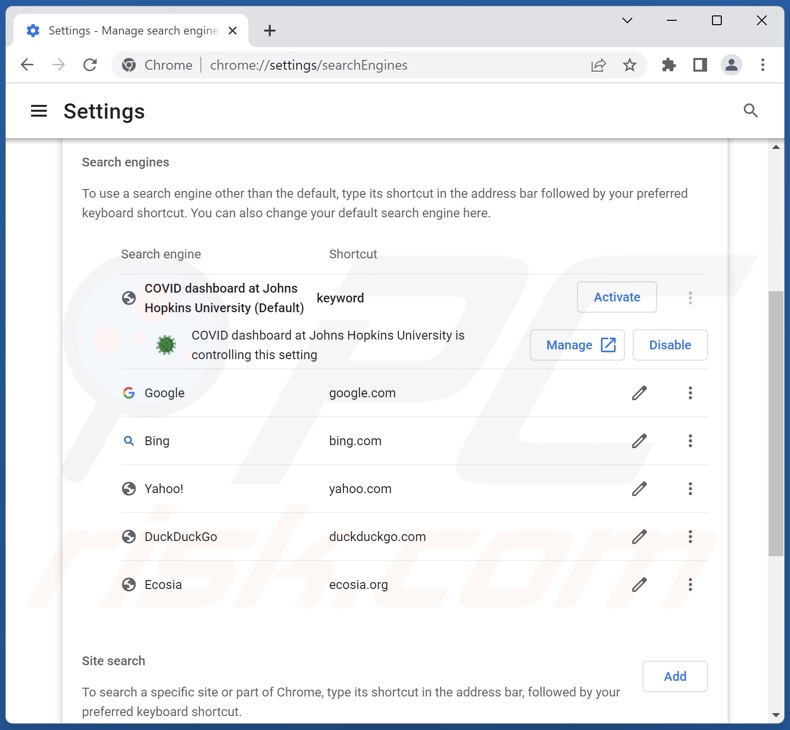
Task: Open Chrome's three-dot main menu
Action: coord(762,65)
